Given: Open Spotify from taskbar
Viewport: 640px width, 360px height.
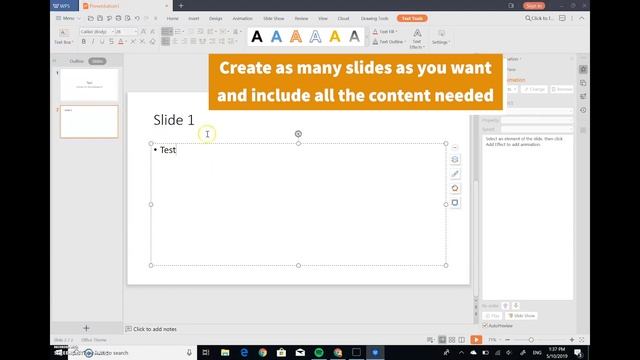Looking at the screenshot, I should (x=319, y=352).
